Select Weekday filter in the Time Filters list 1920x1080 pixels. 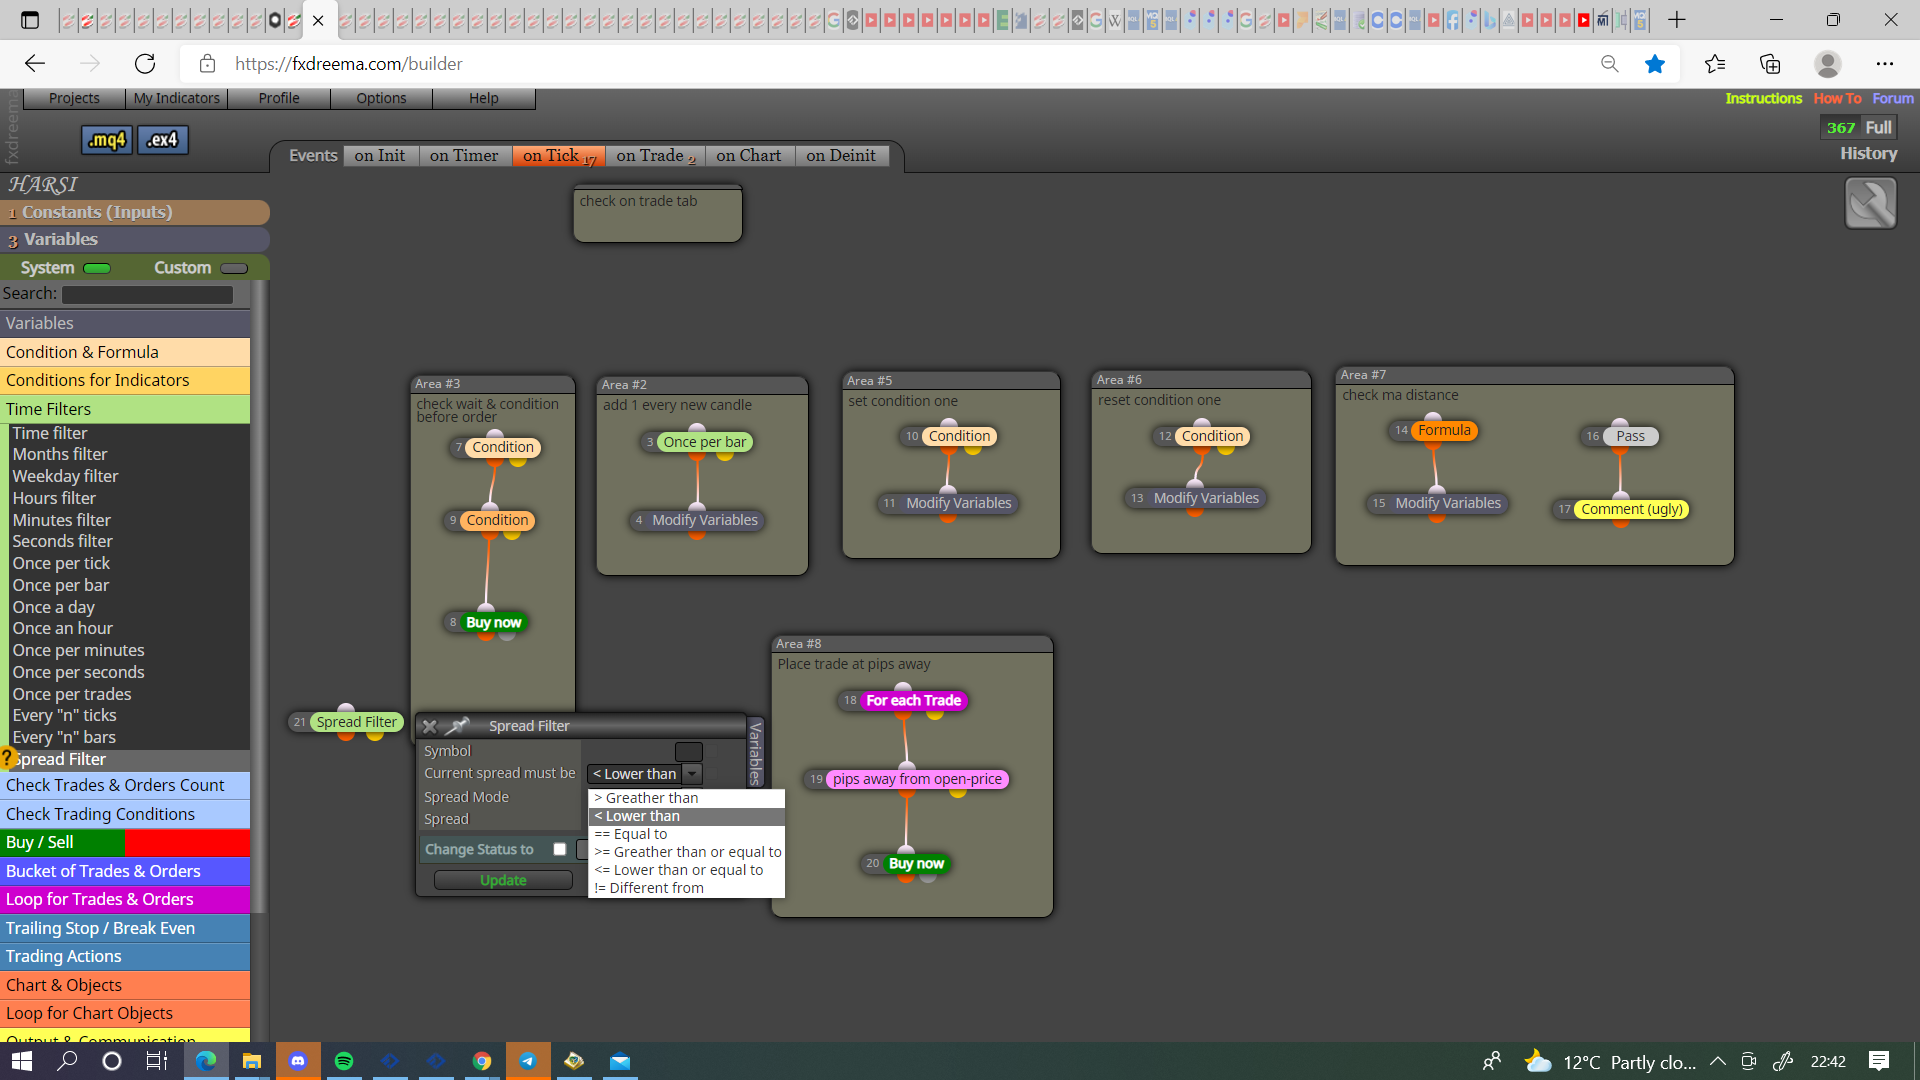tap(65, 476)
